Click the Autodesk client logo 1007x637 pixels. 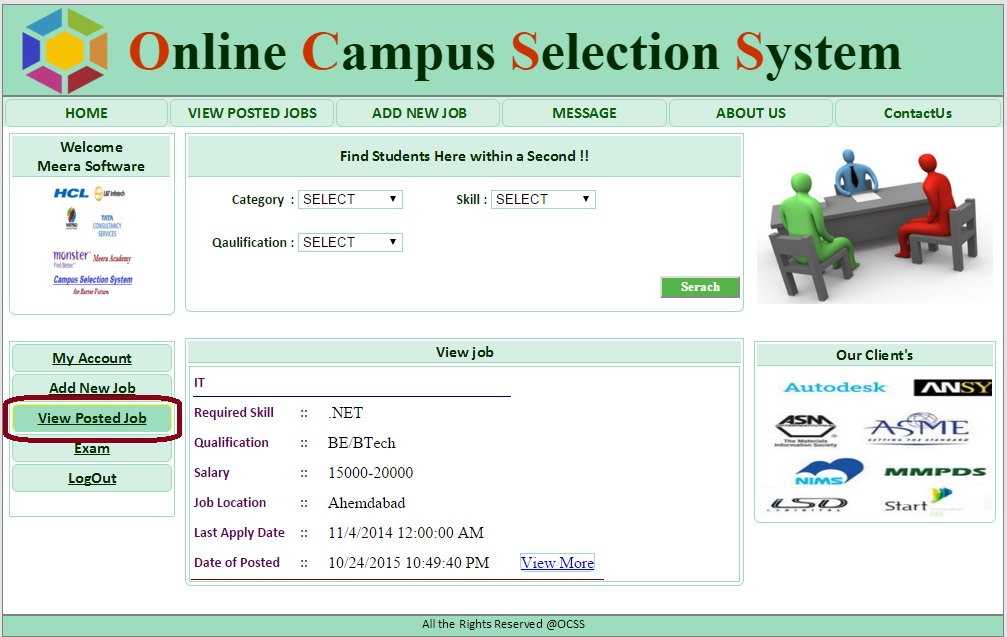[835, 387]
